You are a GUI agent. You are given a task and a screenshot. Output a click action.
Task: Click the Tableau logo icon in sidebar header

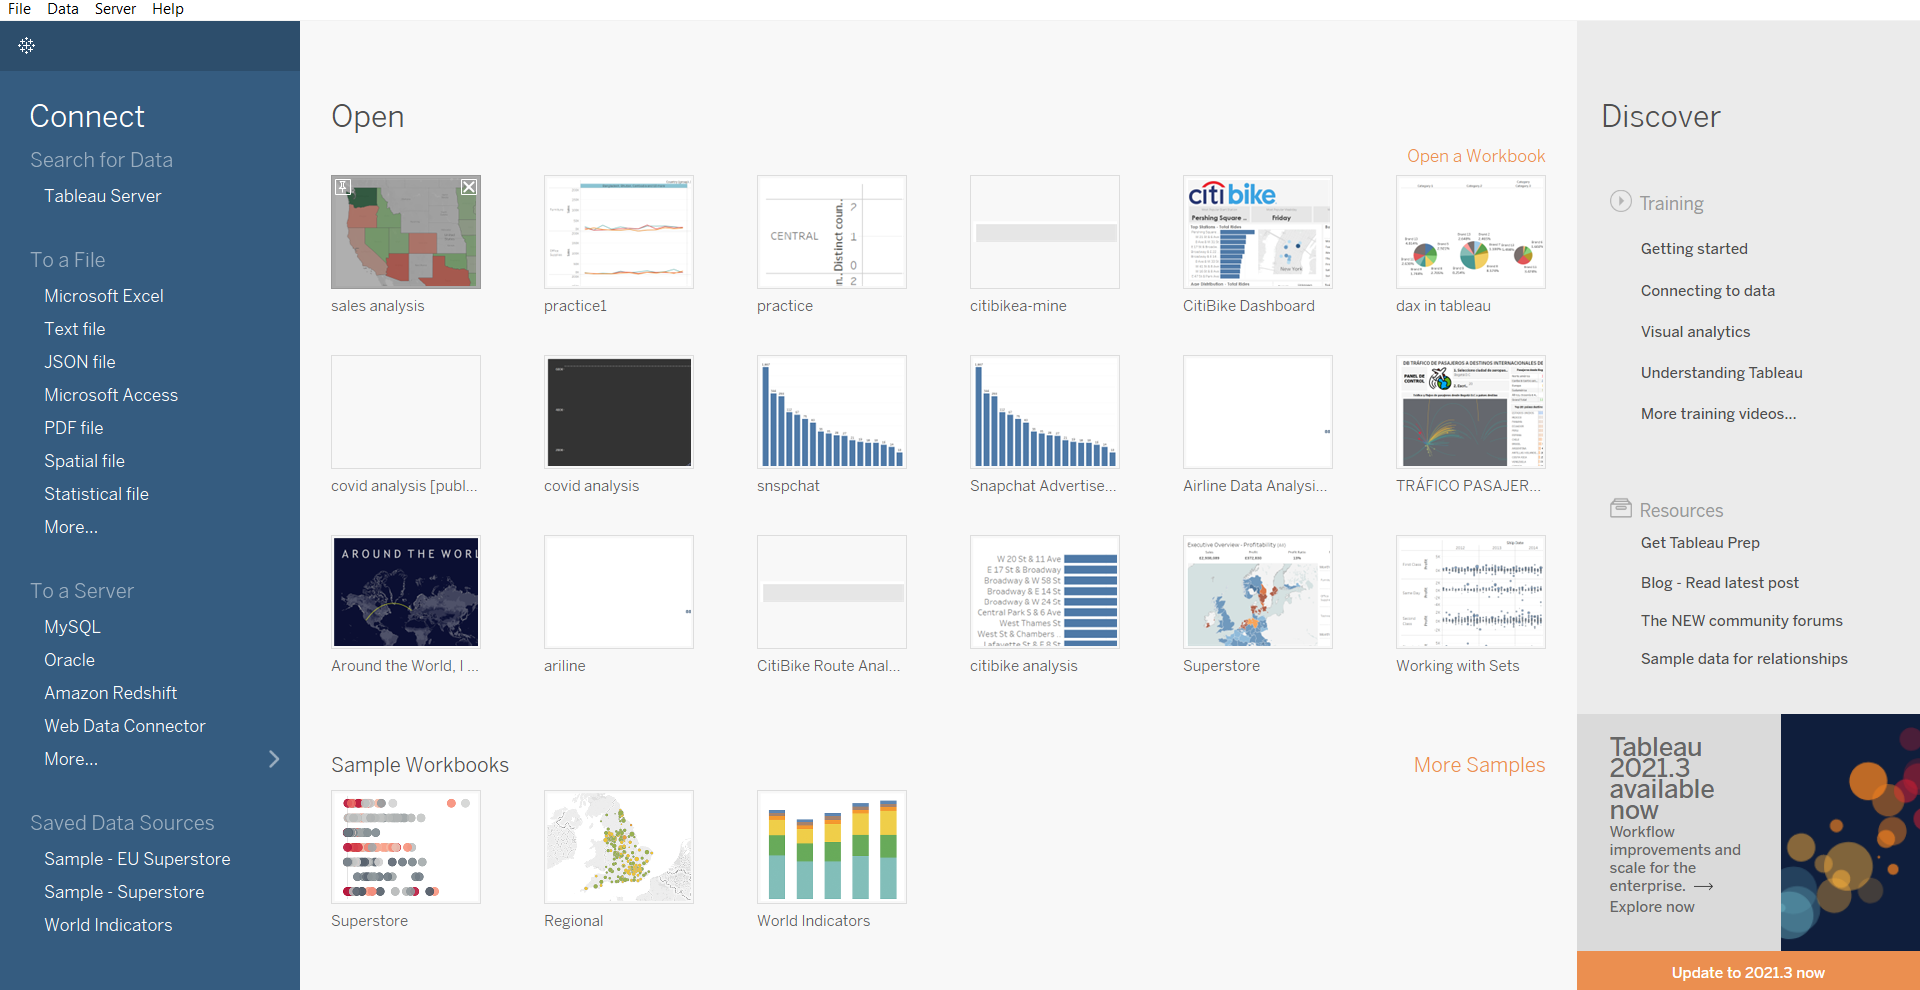tap(27, 46)
